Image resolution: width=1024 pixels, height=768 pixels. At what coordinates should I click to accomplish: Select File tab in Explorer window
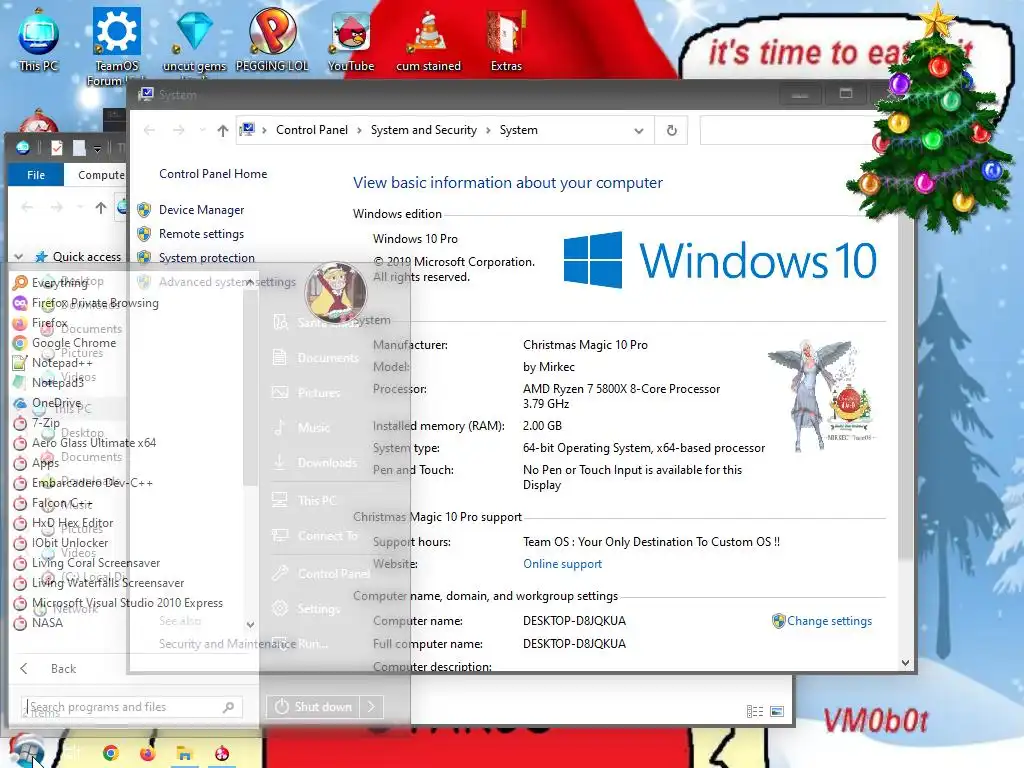[36, 174]
